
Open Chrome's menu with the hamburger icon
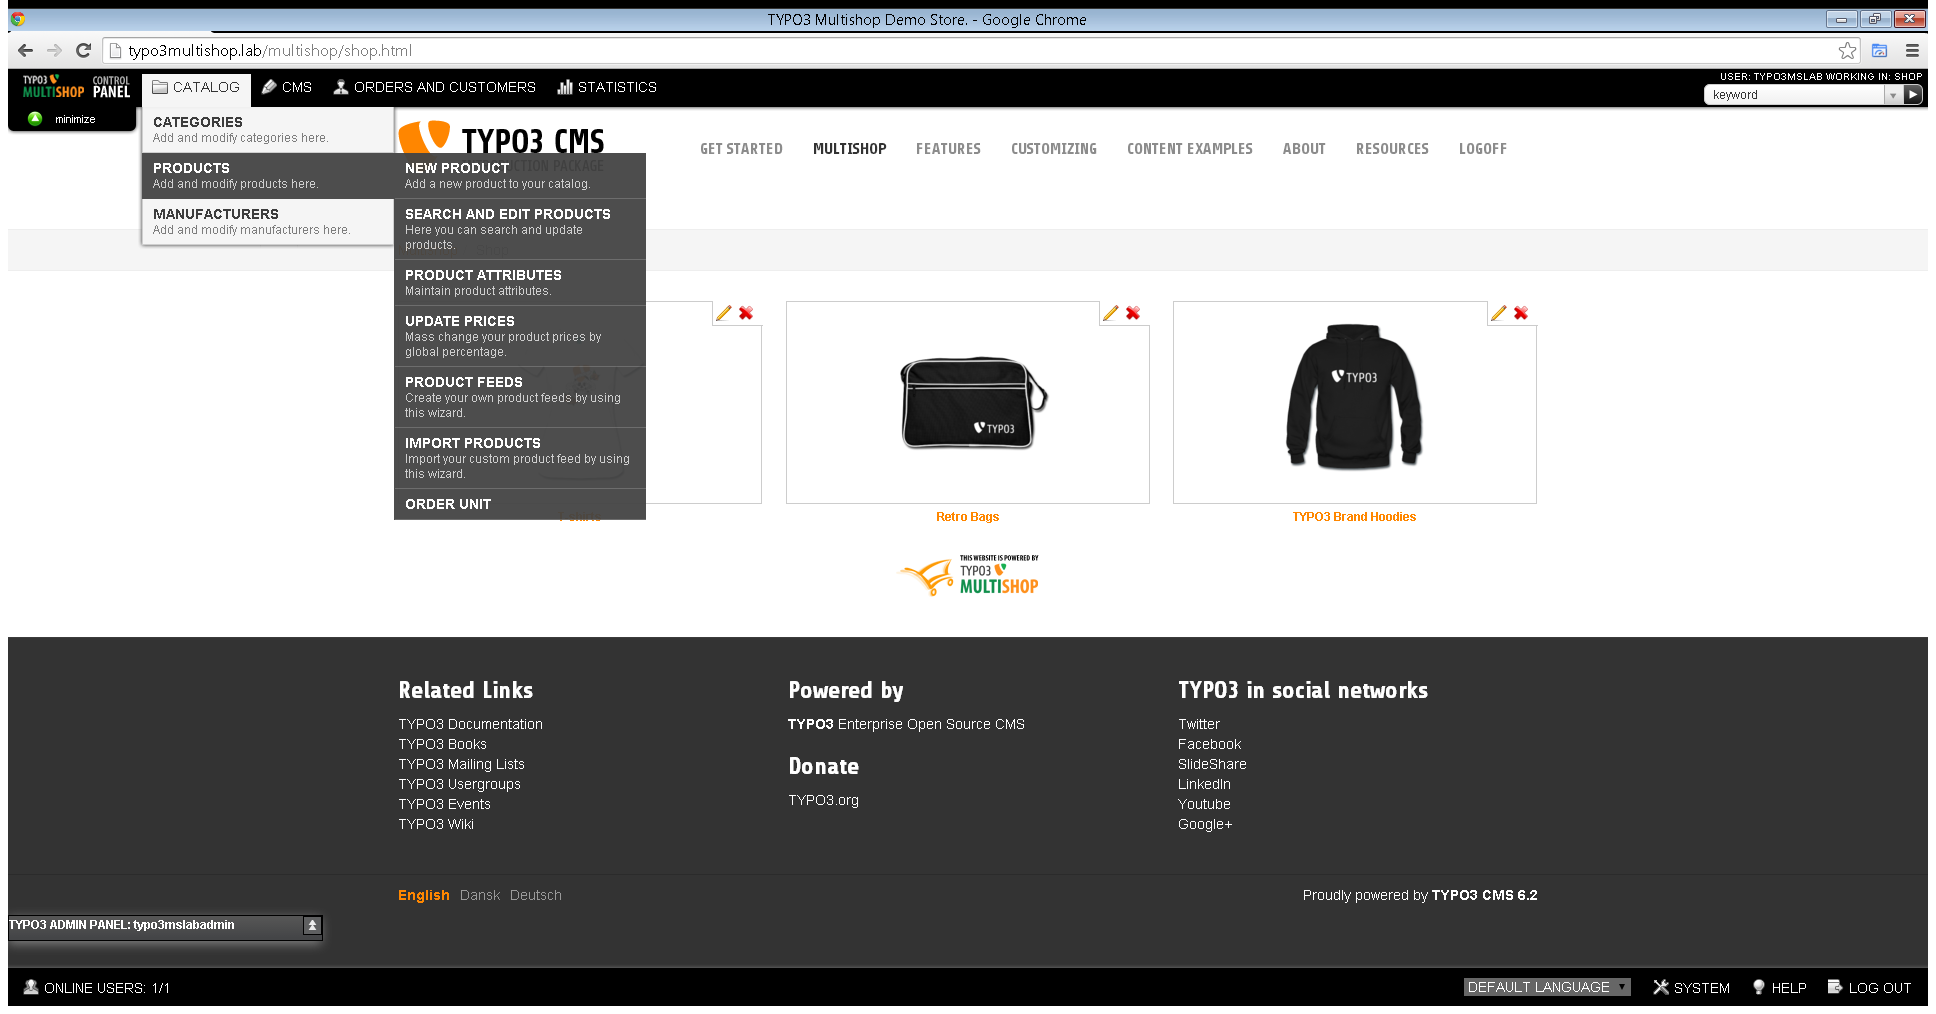(1910, 50)
